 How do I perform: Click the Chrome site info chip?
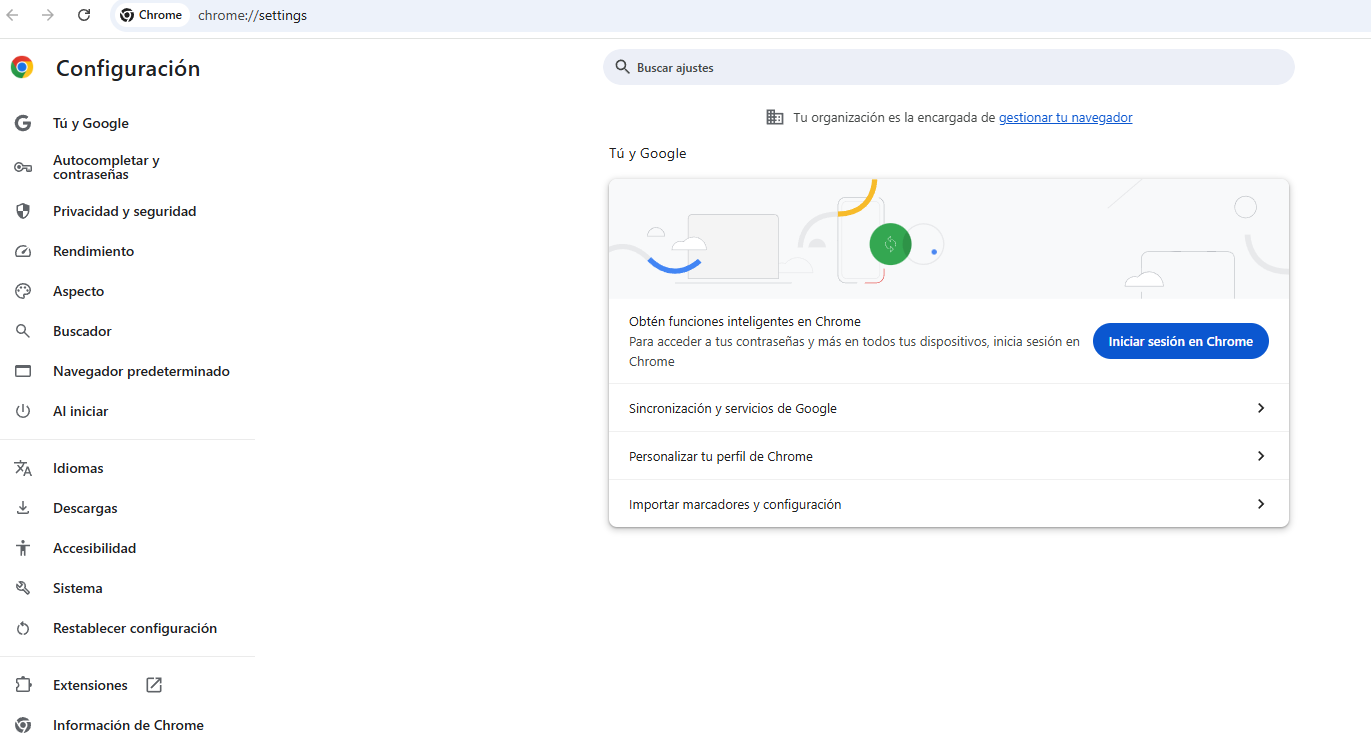[151, 15]
